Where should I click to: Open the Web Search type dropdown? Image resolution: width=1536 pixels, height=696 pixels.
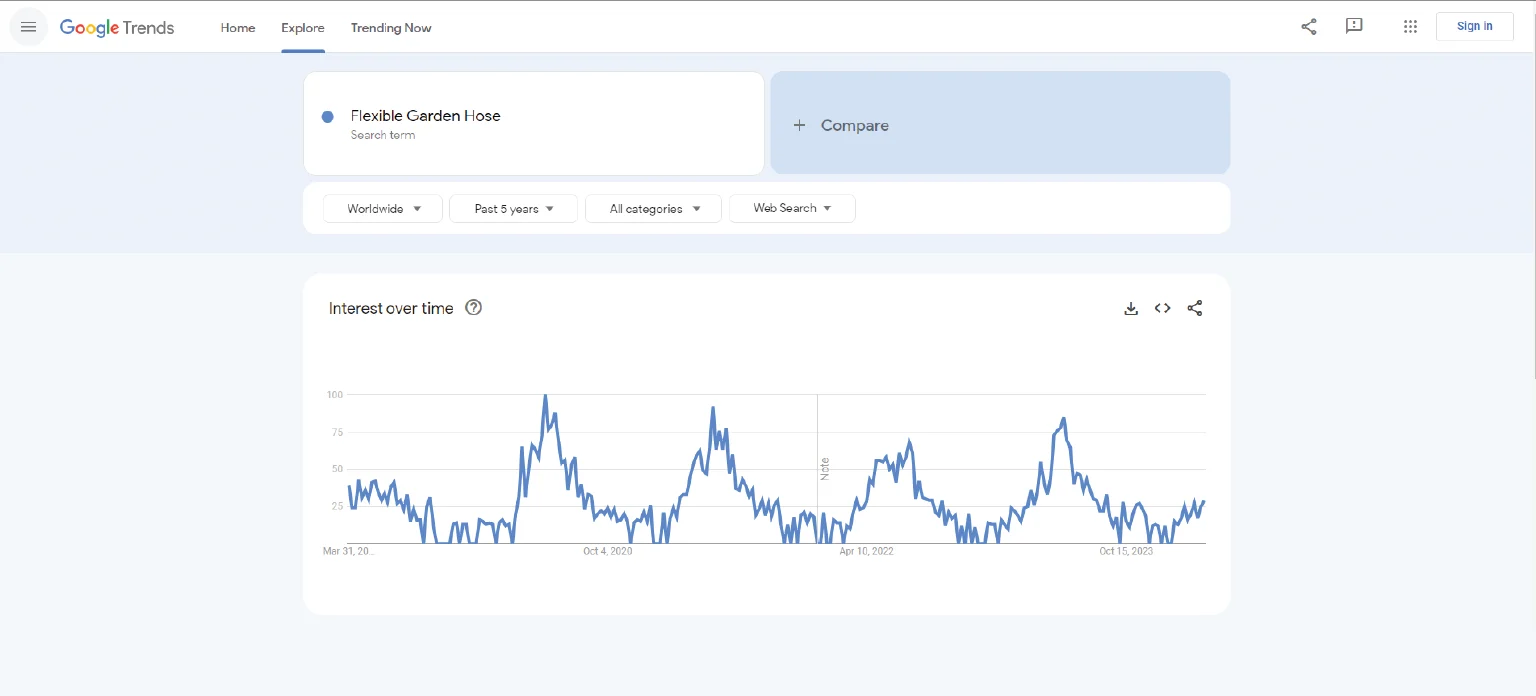click(792, 208)
